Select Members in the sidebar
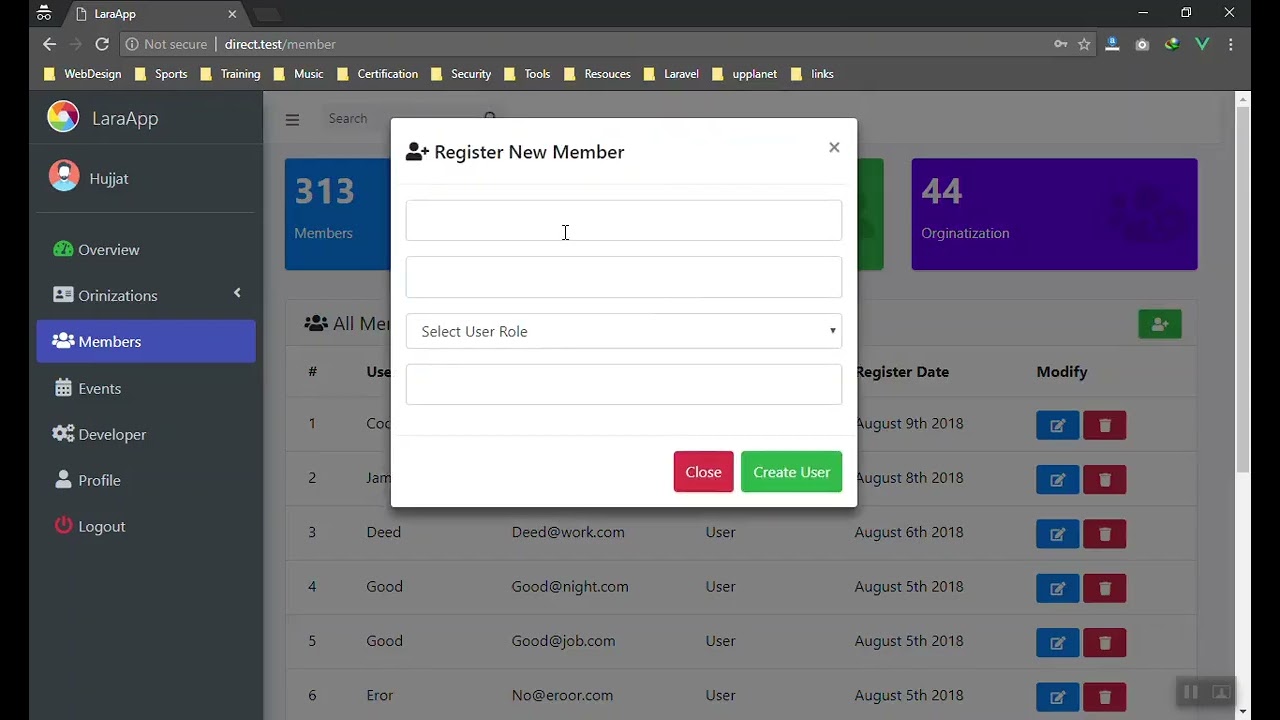 coord(146,341)
